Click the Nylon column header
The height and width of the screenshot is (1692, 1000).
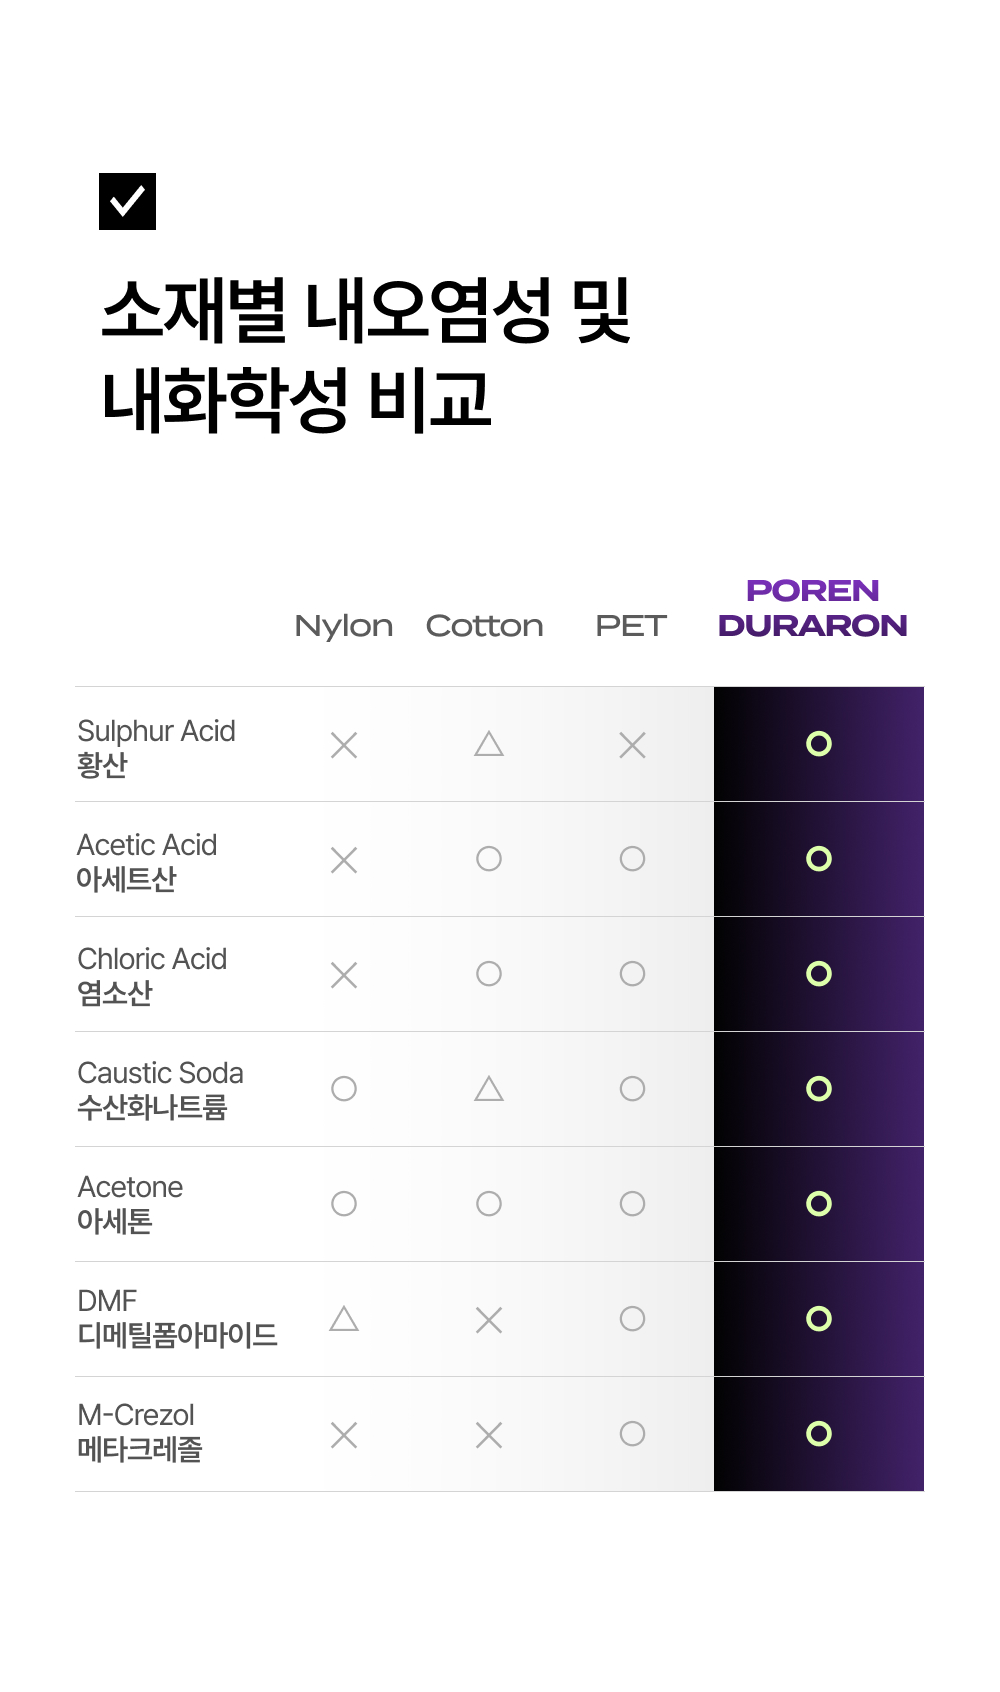[x=344, y=626]
